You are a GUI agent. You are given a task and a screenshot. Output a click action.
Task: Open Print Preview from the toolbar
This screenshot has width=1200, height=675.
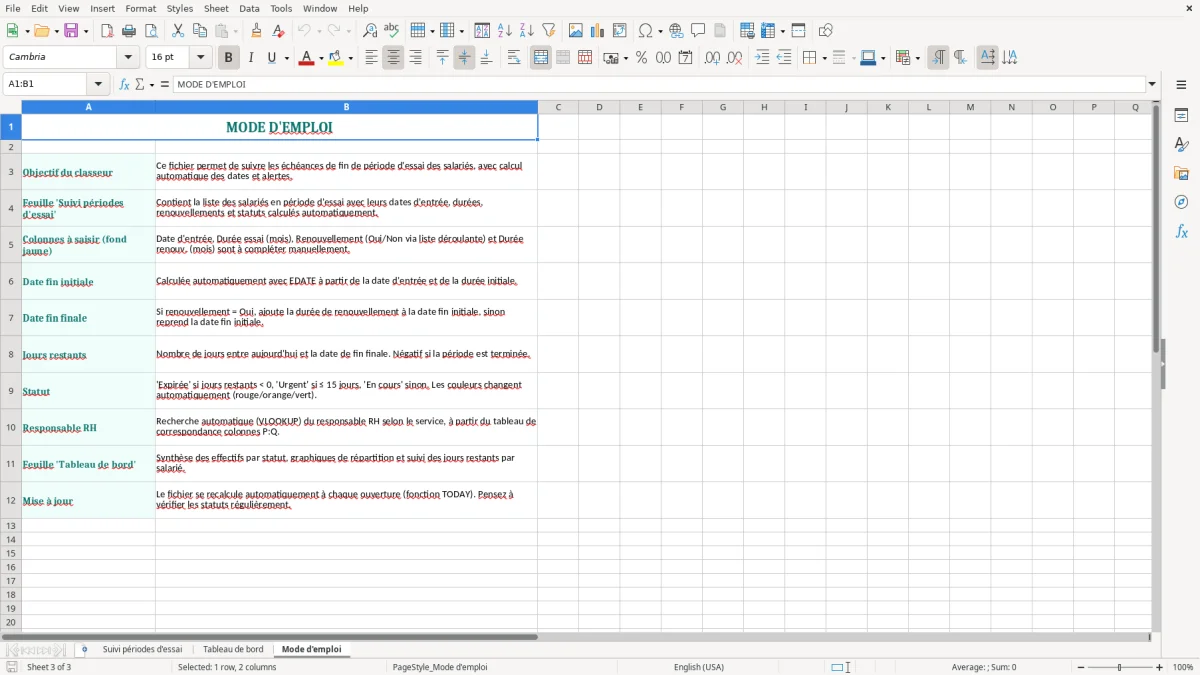coord(150,31)
